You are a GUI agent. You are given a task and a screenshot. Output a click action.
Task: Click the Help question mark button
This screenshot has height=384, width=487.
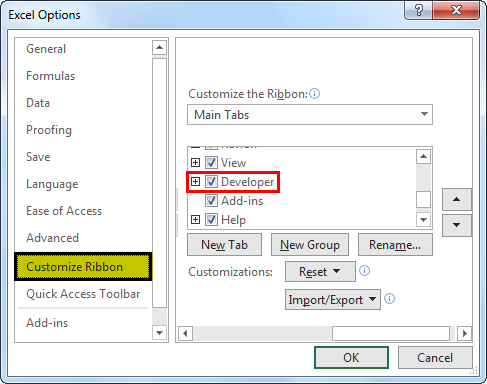click(x=419, y=10)
